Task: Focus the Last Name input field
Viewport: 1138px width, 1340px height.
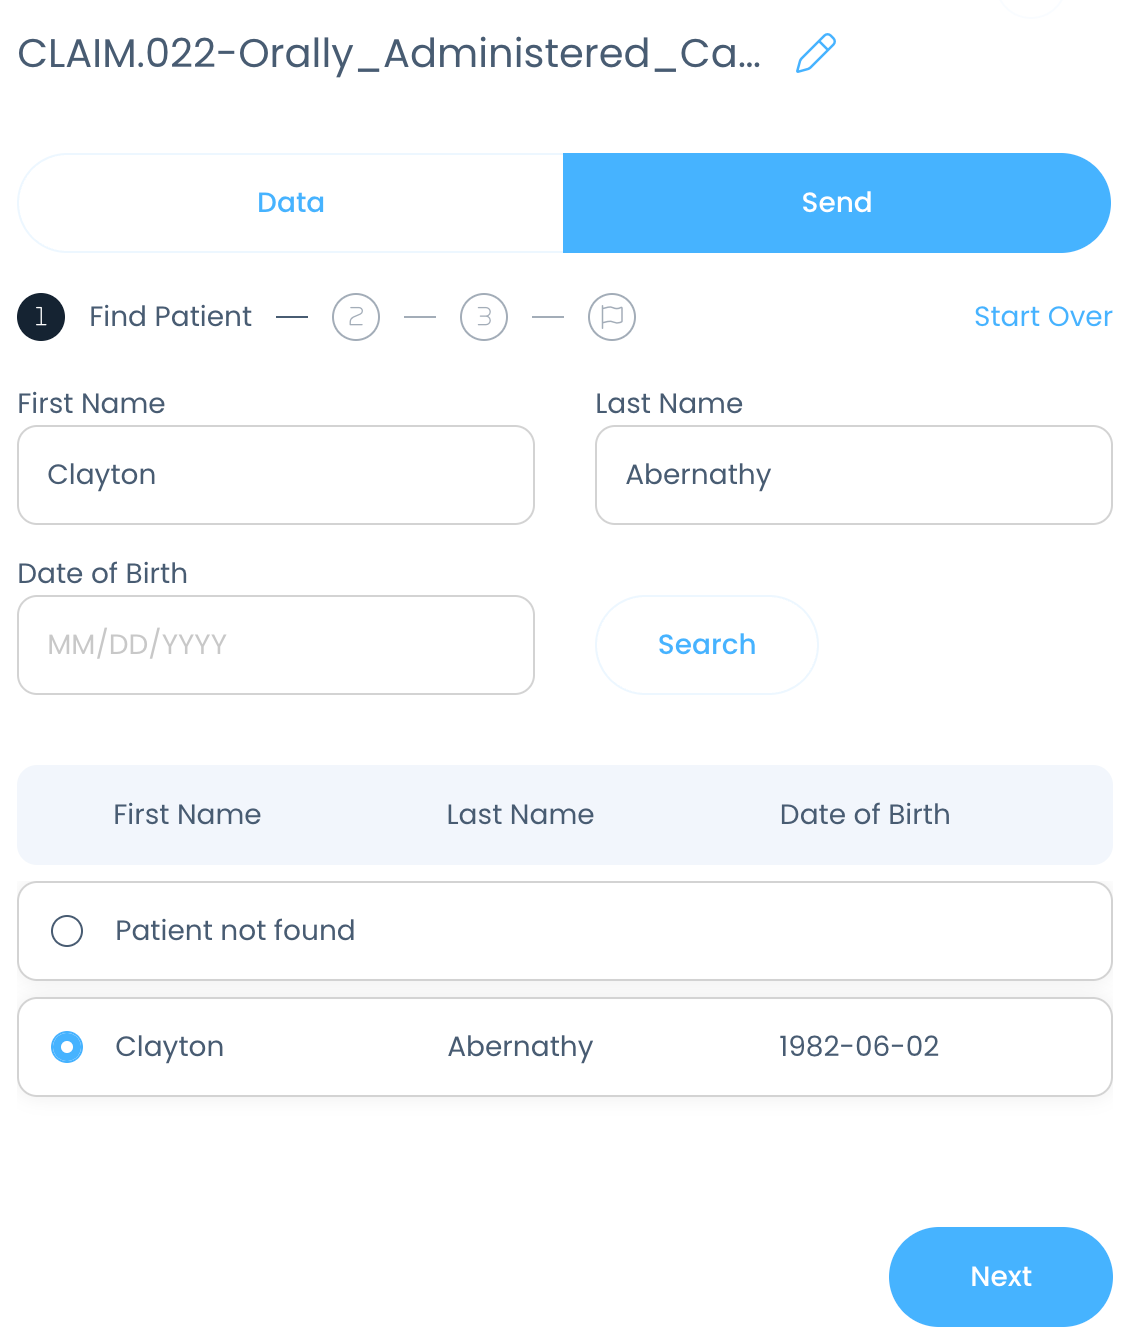Action: point(853,475)
